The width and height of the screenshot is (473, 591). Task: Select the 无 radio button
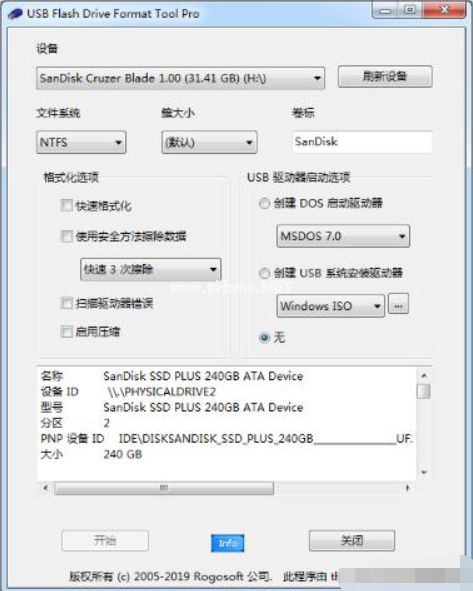pos(265,337)
